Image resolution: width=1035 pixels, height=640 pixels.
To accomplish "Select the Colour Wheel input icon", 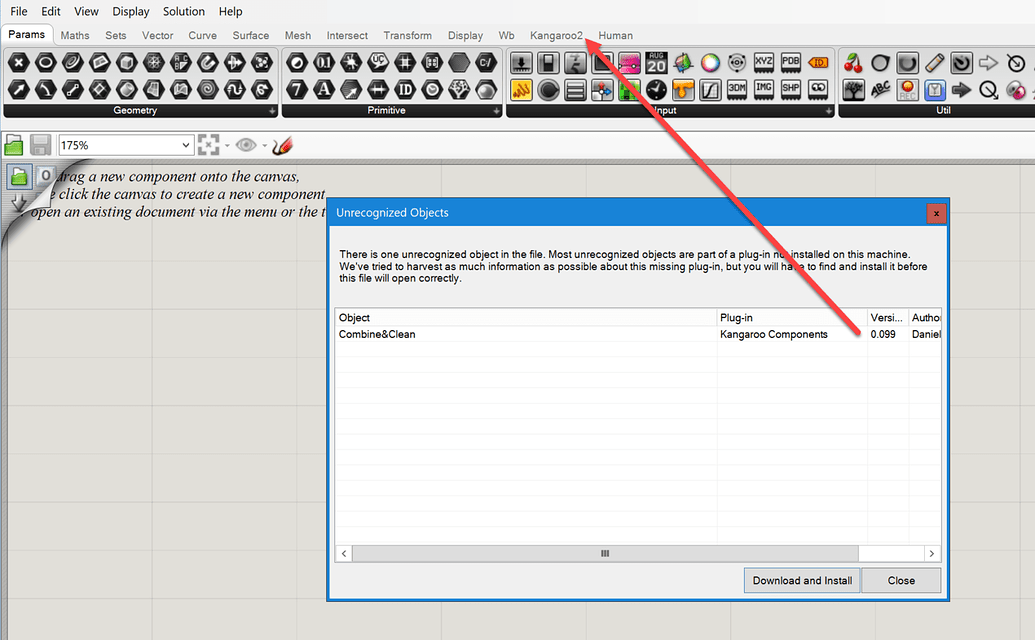I will click(x=710, y=63).
